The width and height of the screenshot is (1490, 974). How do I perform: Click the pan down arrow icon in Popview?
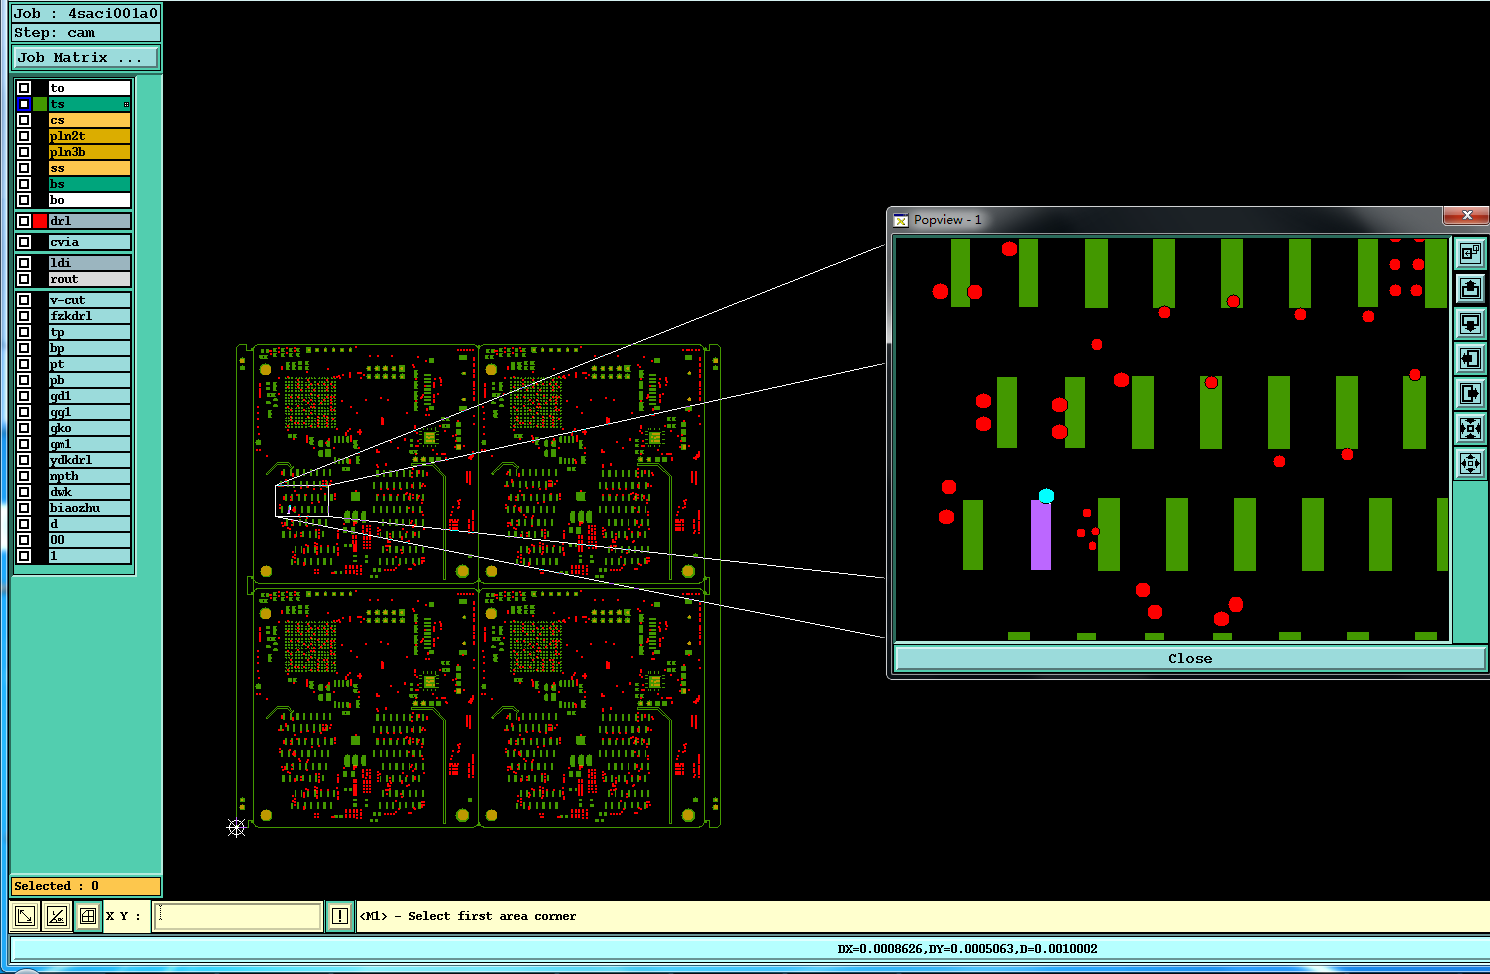1470,324
